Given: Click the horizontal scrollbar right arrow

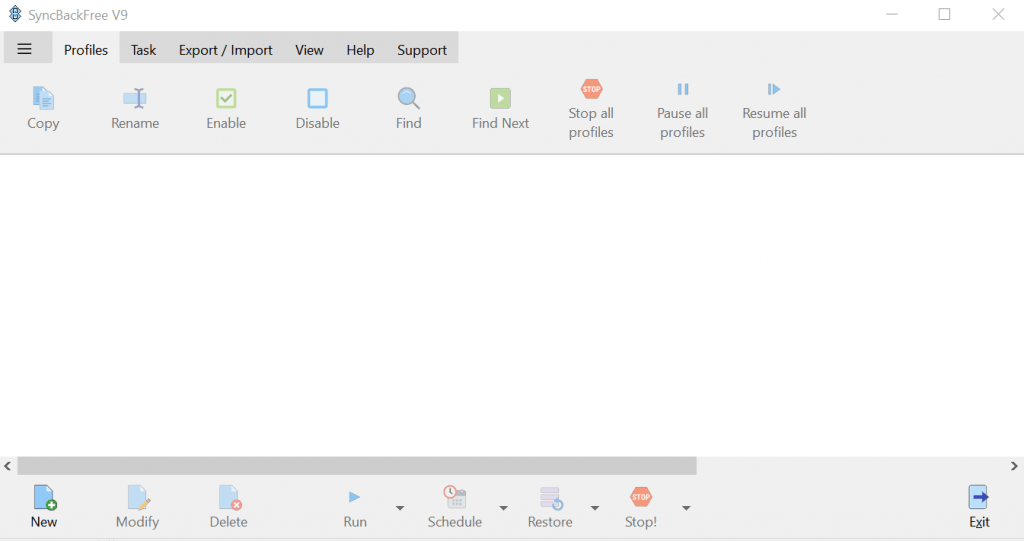Looking at the screenshot, I should 1014,466.
